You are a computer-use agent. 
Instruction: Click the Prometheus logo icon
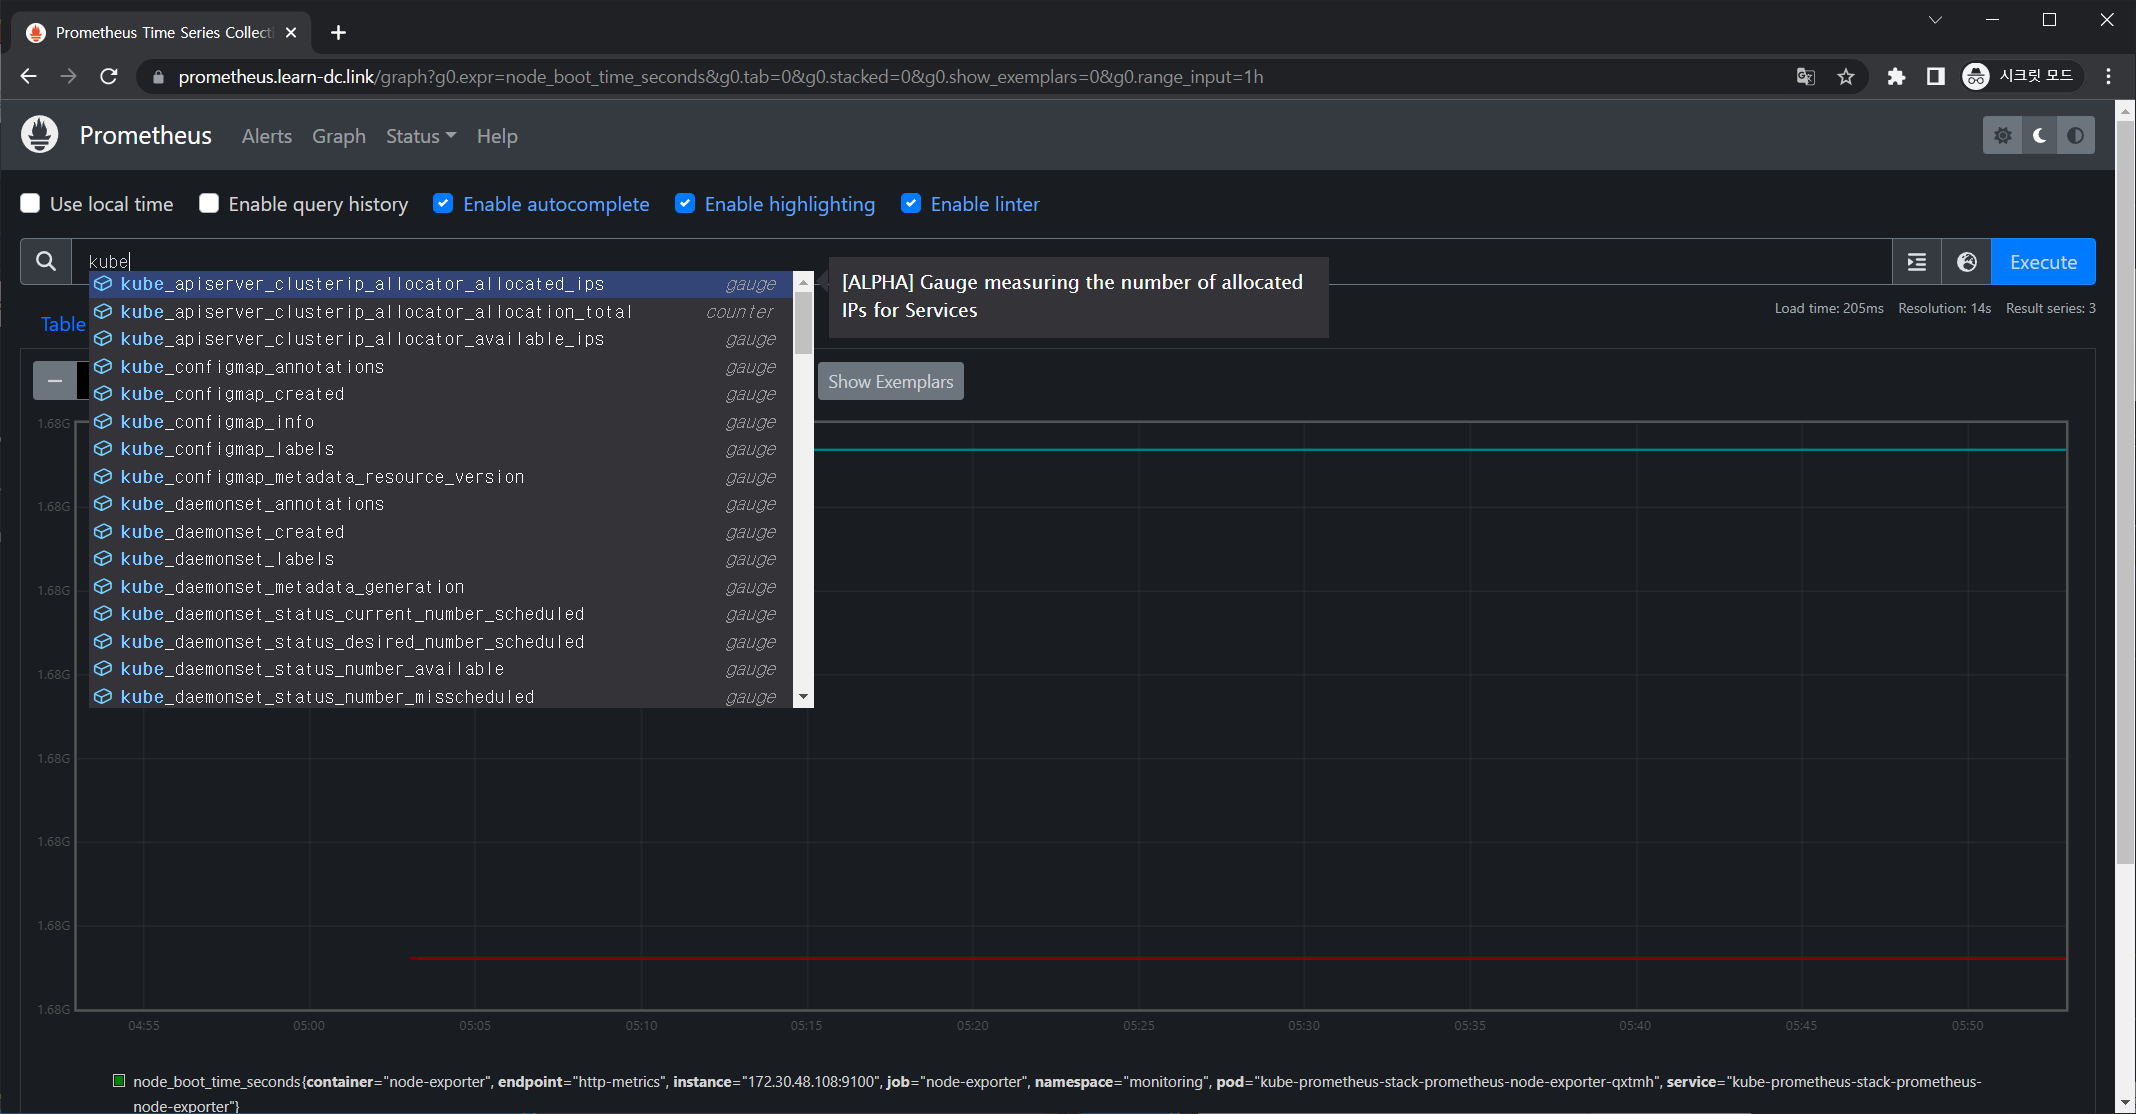tap(39, 134)
